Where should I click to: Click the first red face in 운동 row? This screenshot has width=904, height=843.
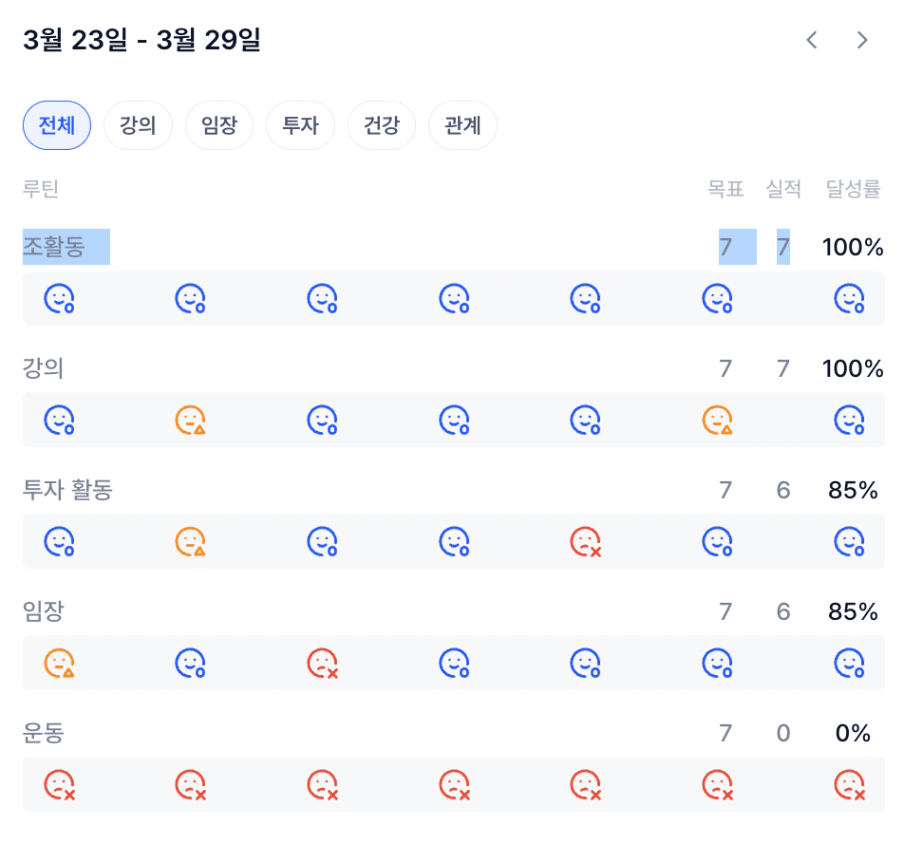click(x=59, y=785)
